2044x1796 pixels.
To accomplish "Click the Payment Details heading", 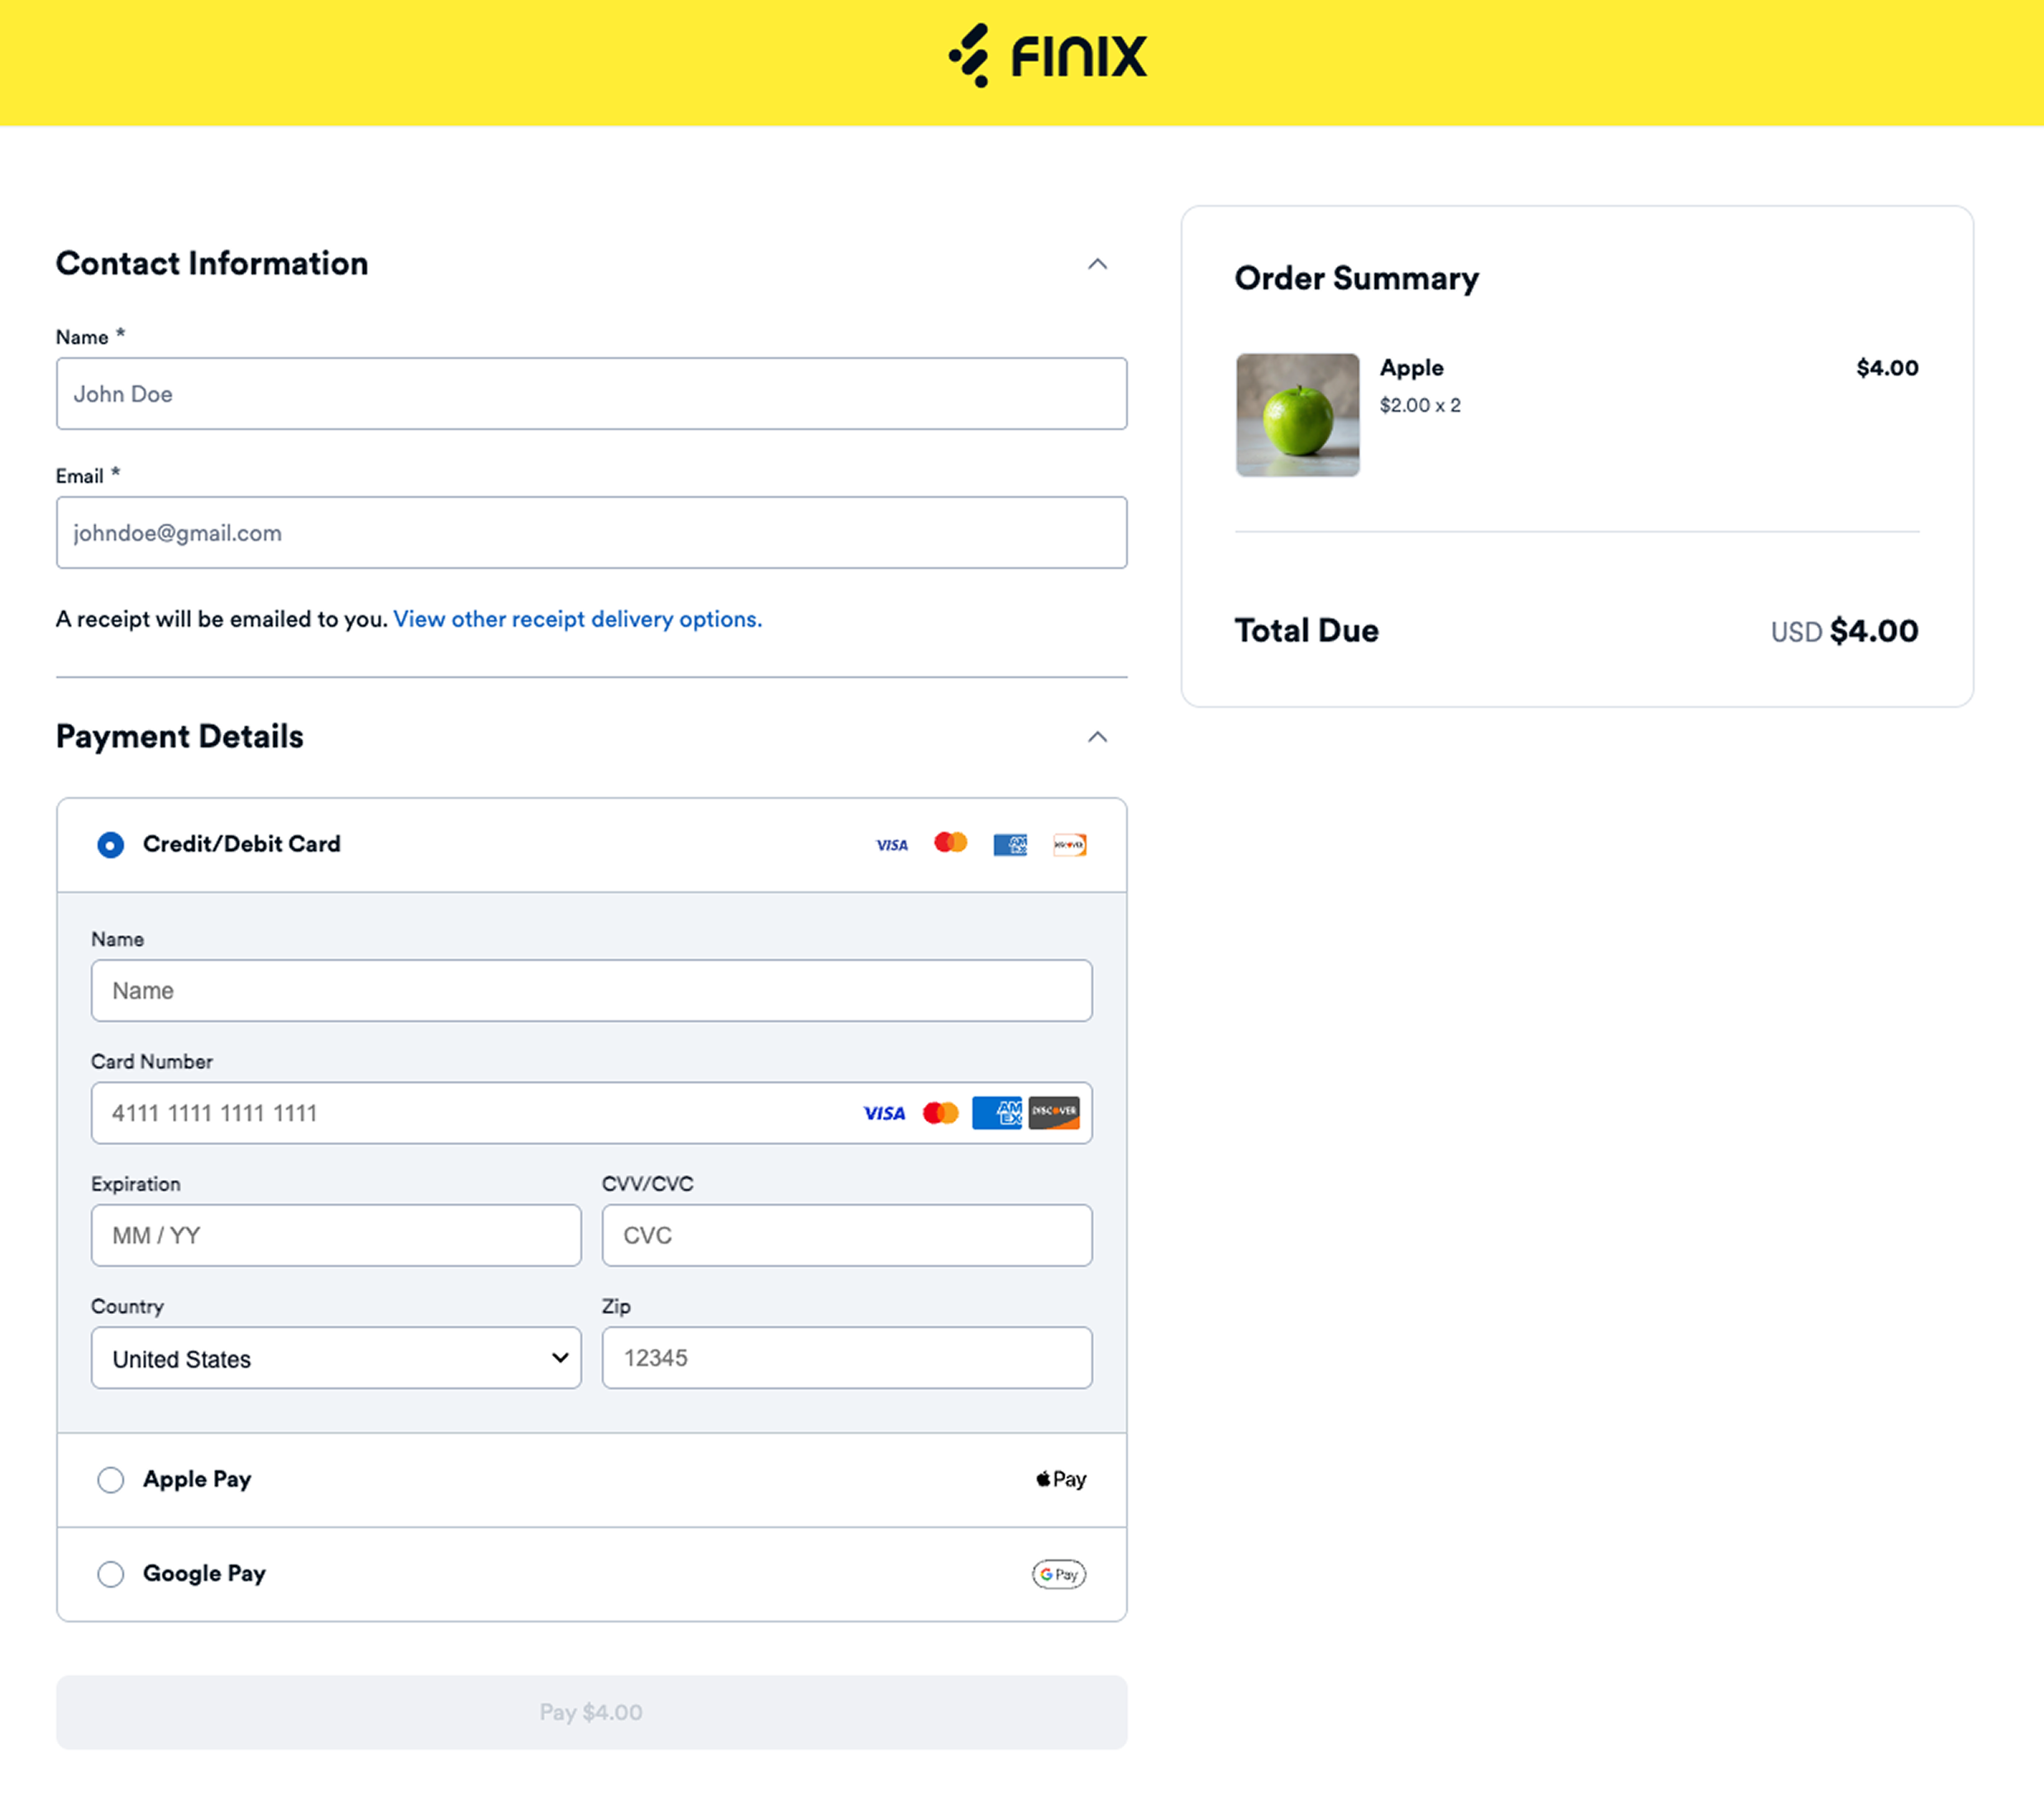I will (x=180, y=737).
